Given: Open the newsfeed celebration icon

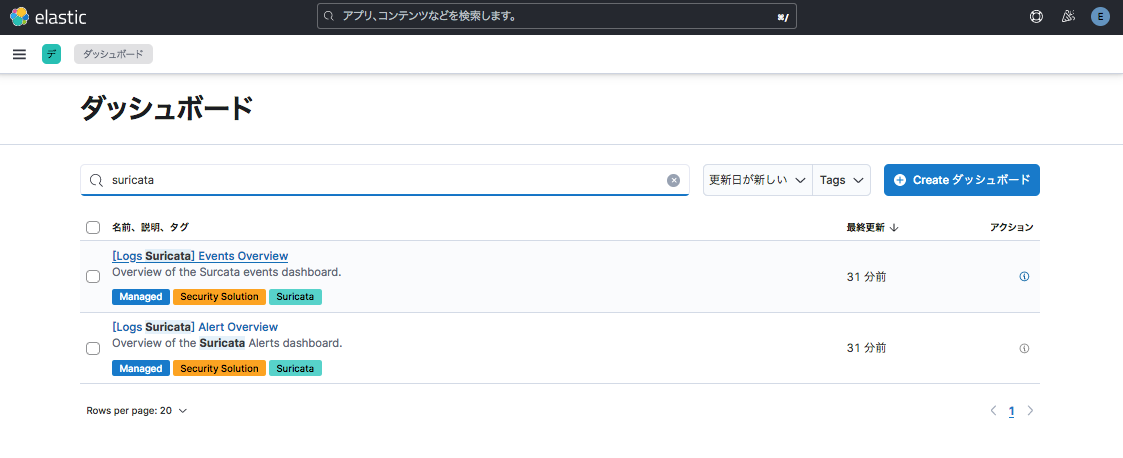Looking at the screenshot, I should point(1068,17).
